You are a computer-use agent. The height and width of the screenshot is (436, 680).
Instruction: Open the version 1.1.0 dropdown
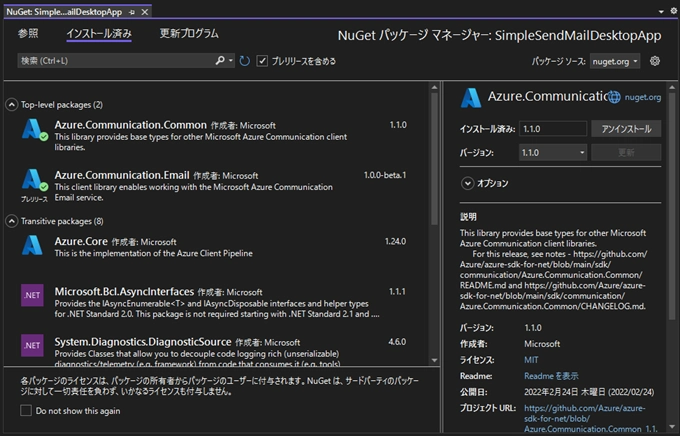[553, 153]
